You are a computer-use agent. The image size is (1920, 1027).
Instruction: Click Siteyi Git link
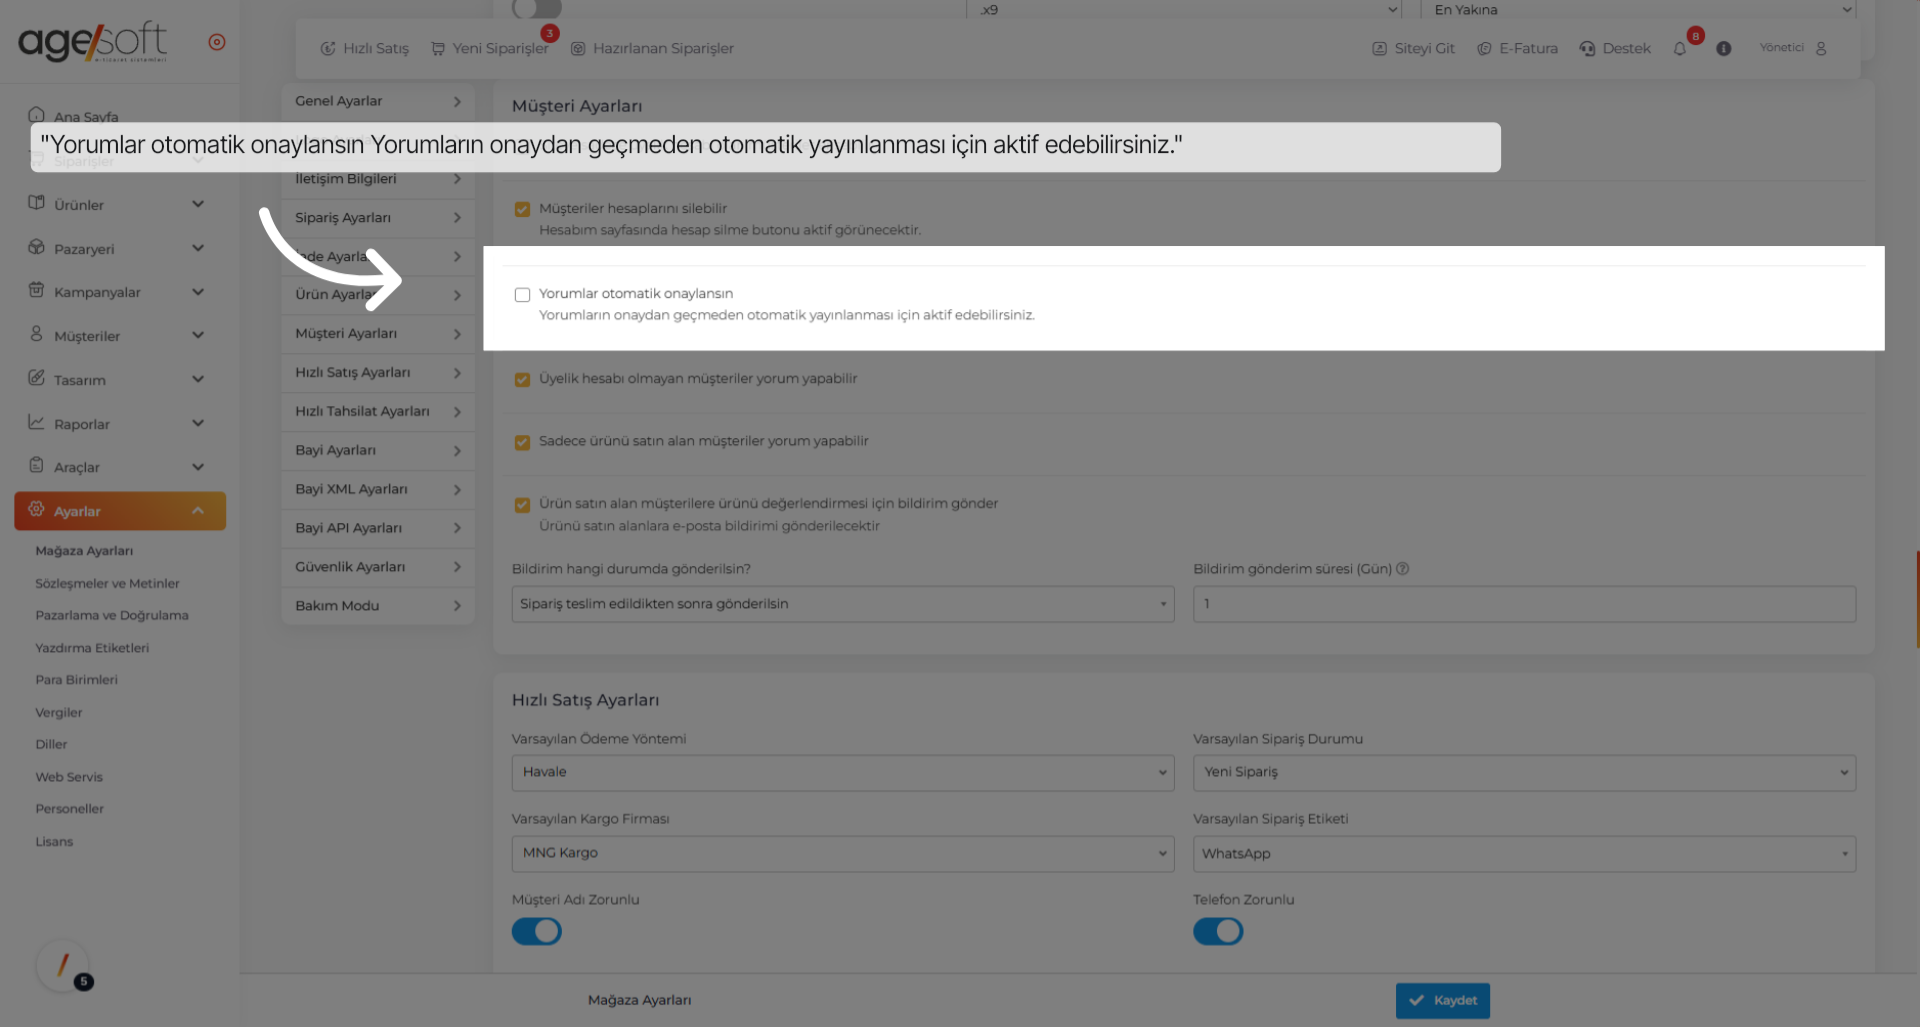[1413, 48]
